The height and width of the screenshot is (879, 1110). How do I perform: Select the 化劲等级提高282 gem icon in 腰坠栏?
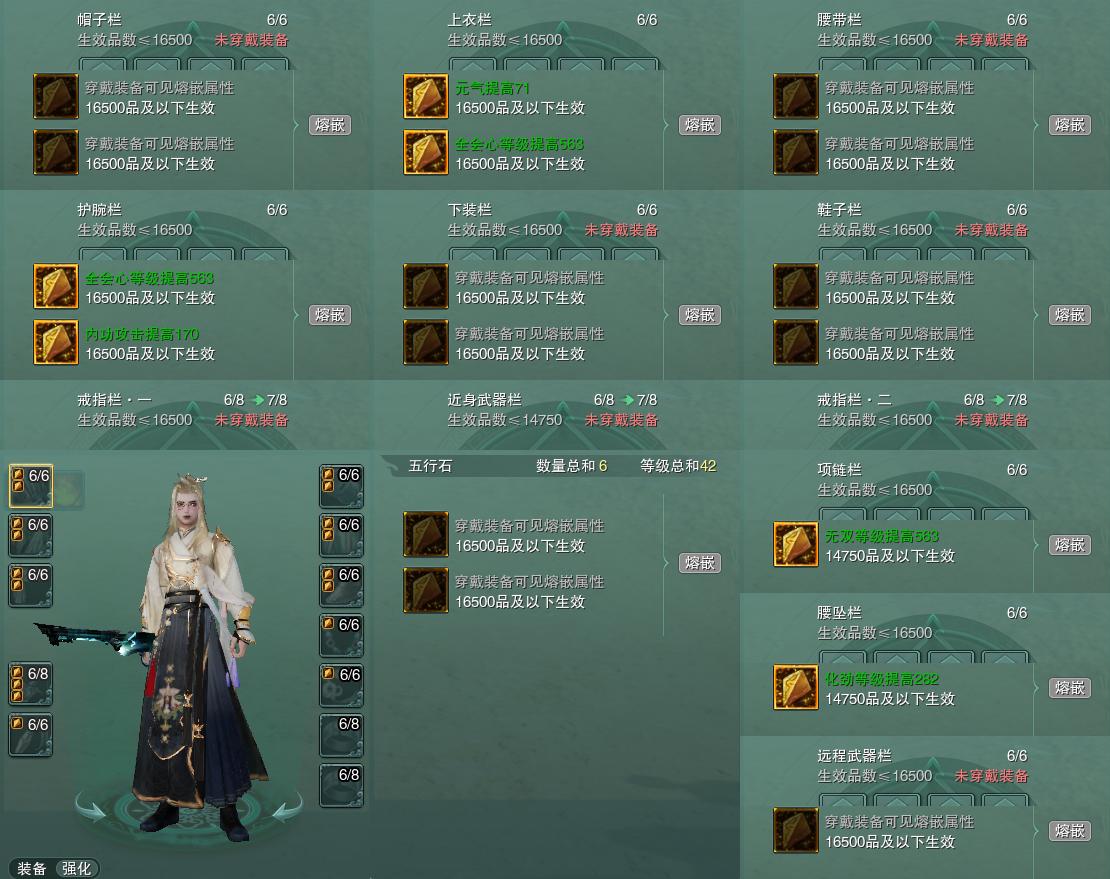pyautogui.click(x=796, y=687)
